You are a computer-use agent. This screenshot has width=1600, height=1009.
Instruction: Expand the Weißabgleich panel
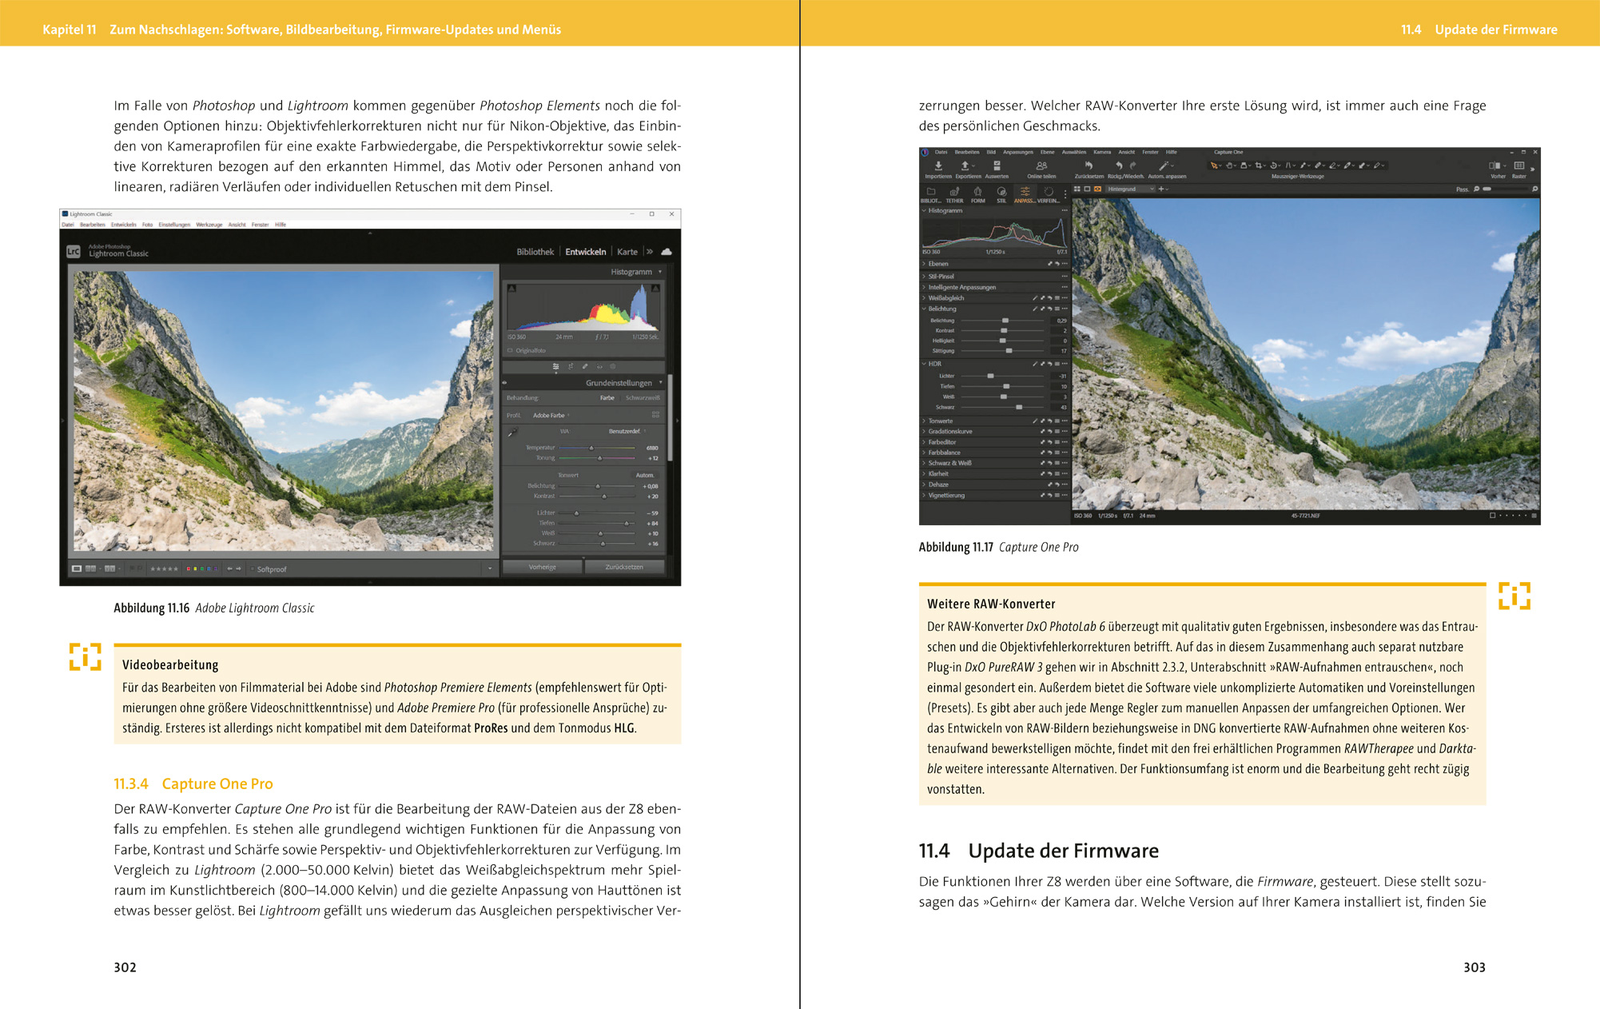click(924, 298)
